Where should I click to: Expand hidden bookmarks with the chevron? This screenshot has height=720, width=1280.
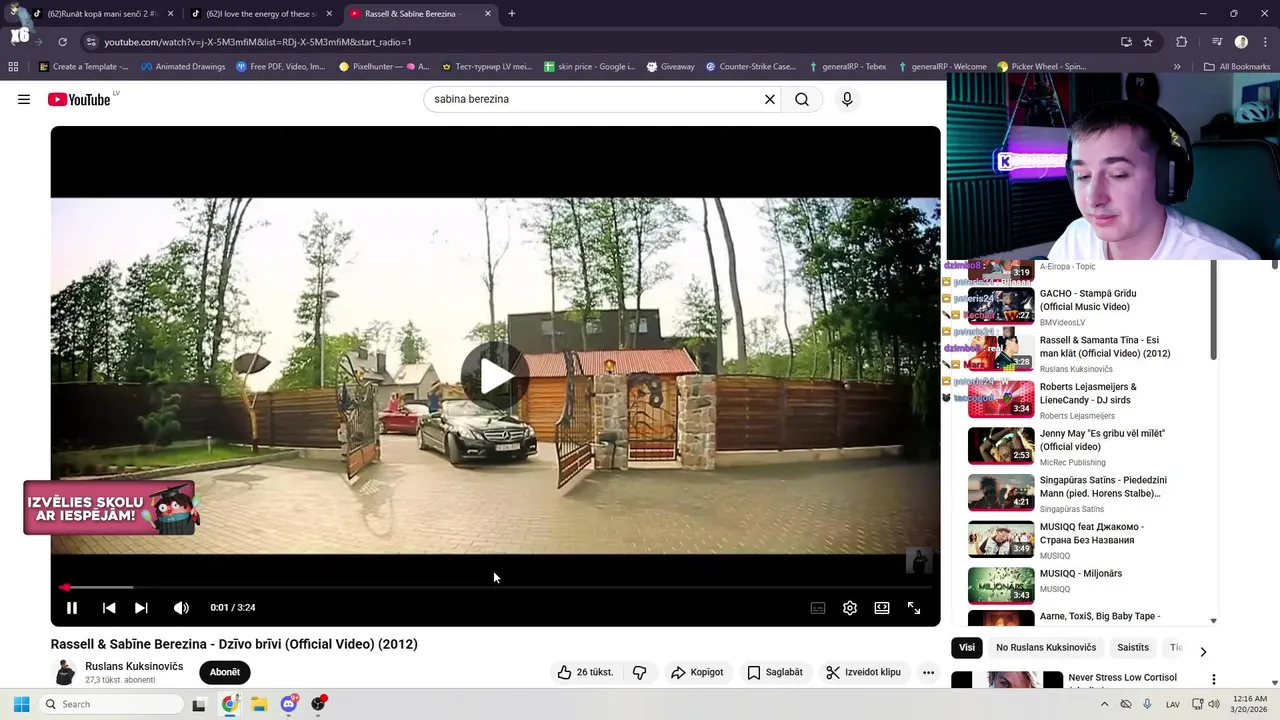[1177, 67]
